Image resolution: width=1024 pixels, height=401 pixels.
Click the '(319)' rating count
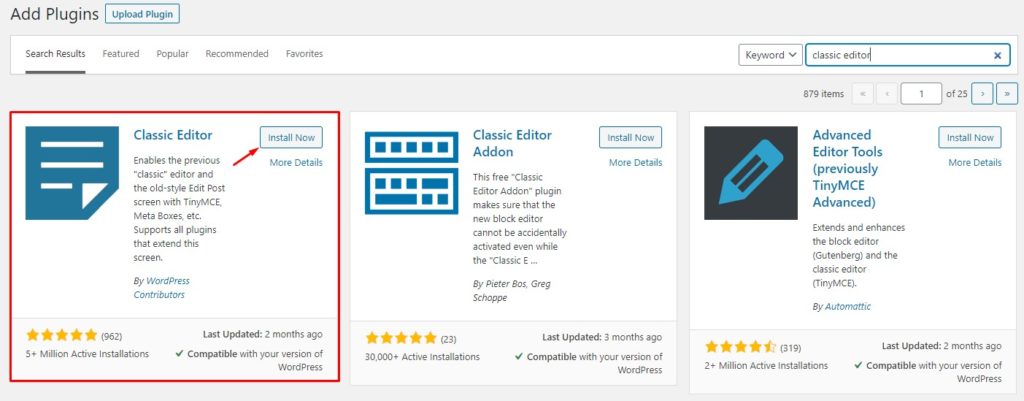click(790, 347)
